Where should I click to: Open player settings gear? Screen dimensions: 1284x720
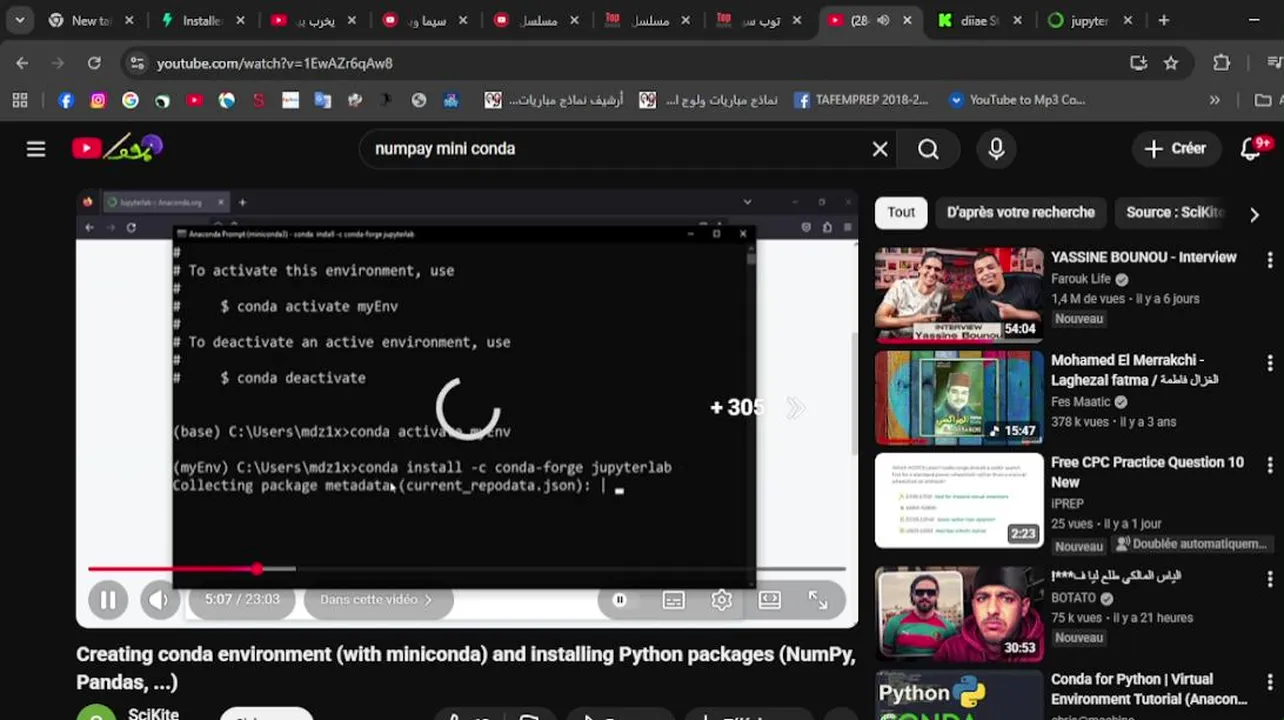(x=721, y=600)
